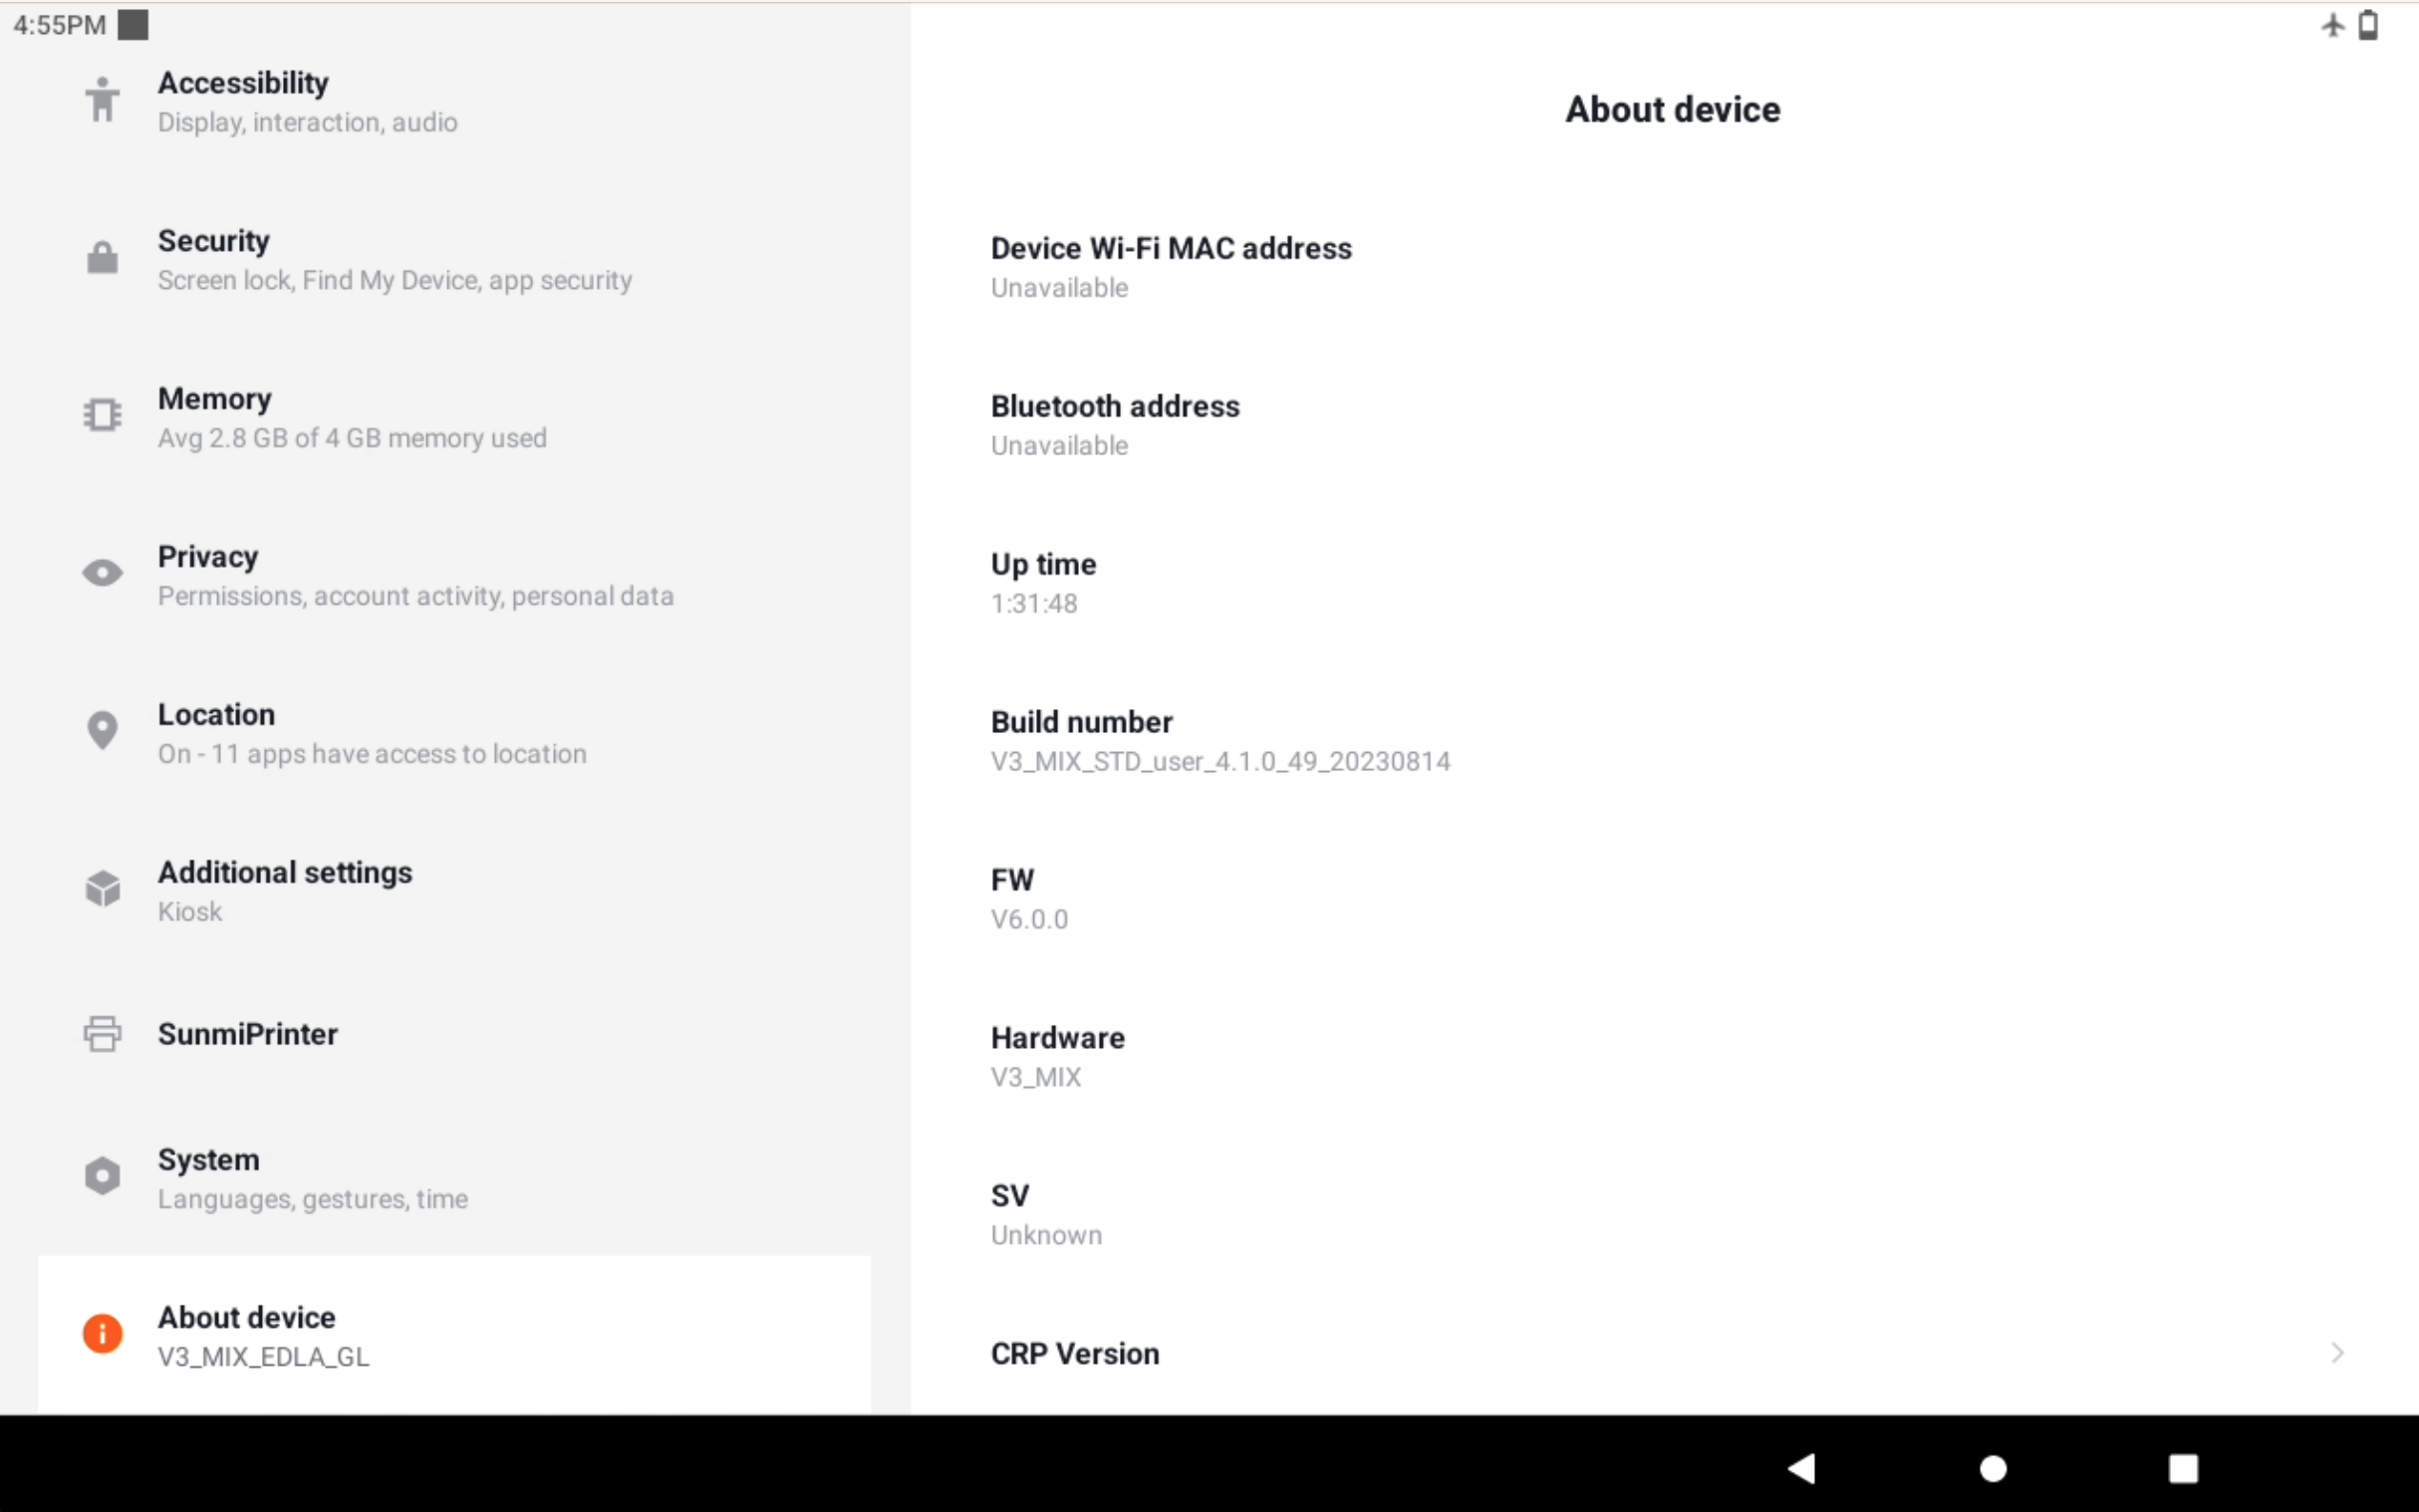2419x1512 pixels.
Task: Tap the Bluetooth address entry
Action: tap(1114, 425)
